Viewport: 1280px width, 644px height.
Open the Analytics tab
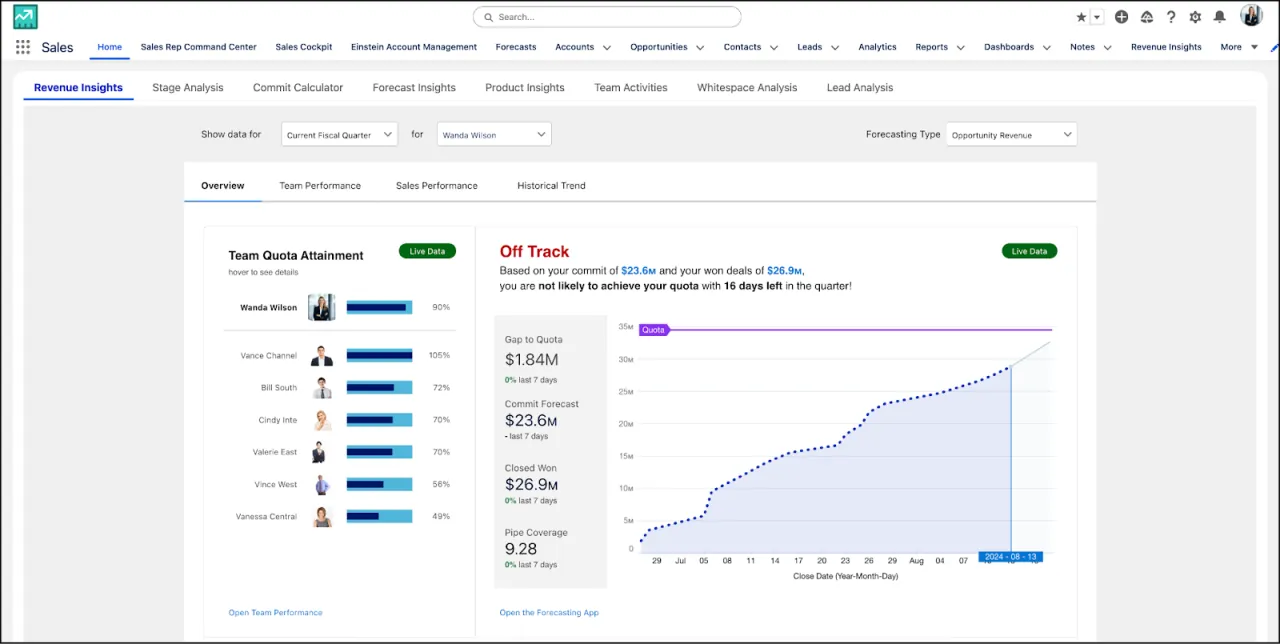[x=877, y=47]
